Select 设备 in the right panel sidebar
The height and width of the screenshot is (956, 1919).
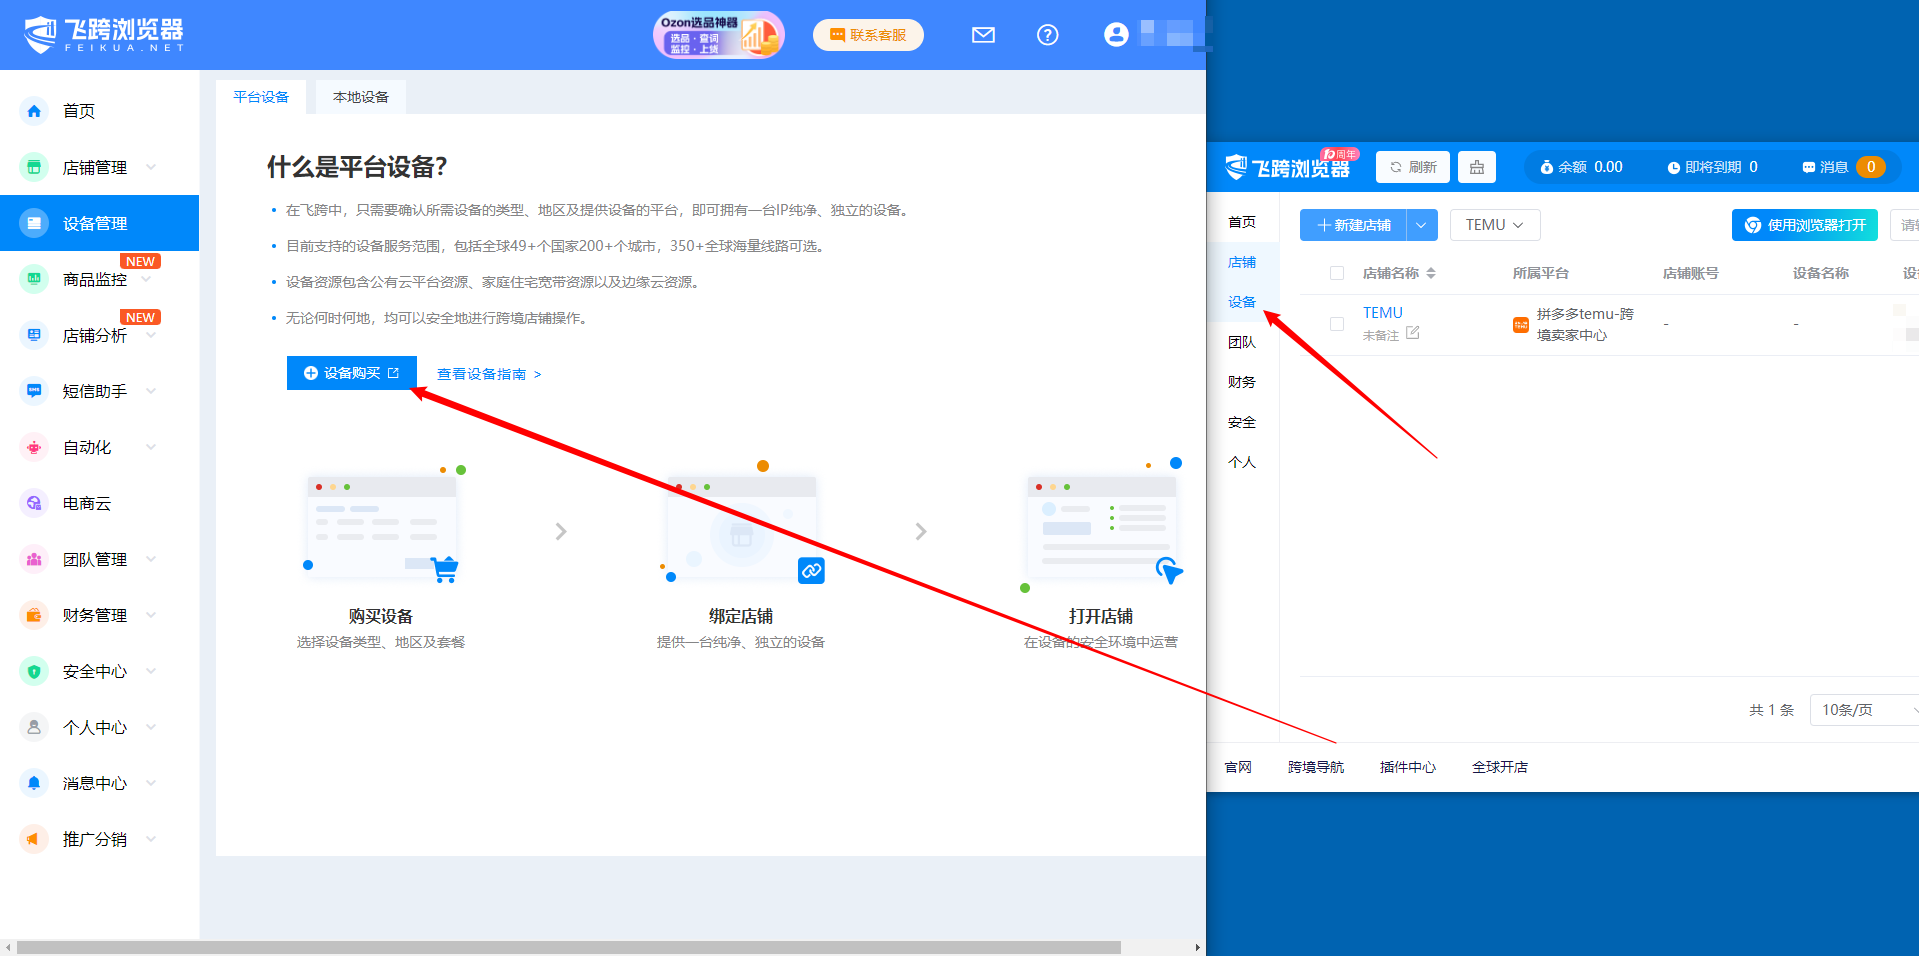1242,302
